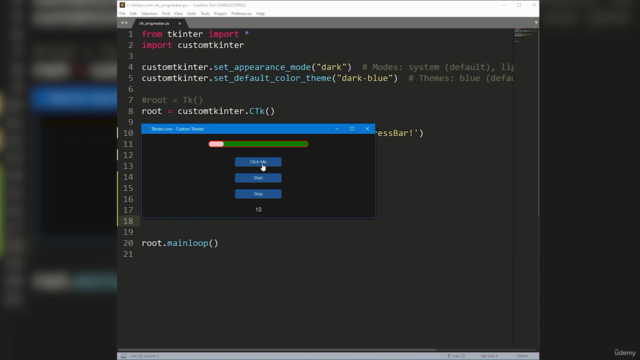Screen dimensions: 640x360
Task: Open the Tools menu
Action: pyautogui.click(x=205, y=13)
